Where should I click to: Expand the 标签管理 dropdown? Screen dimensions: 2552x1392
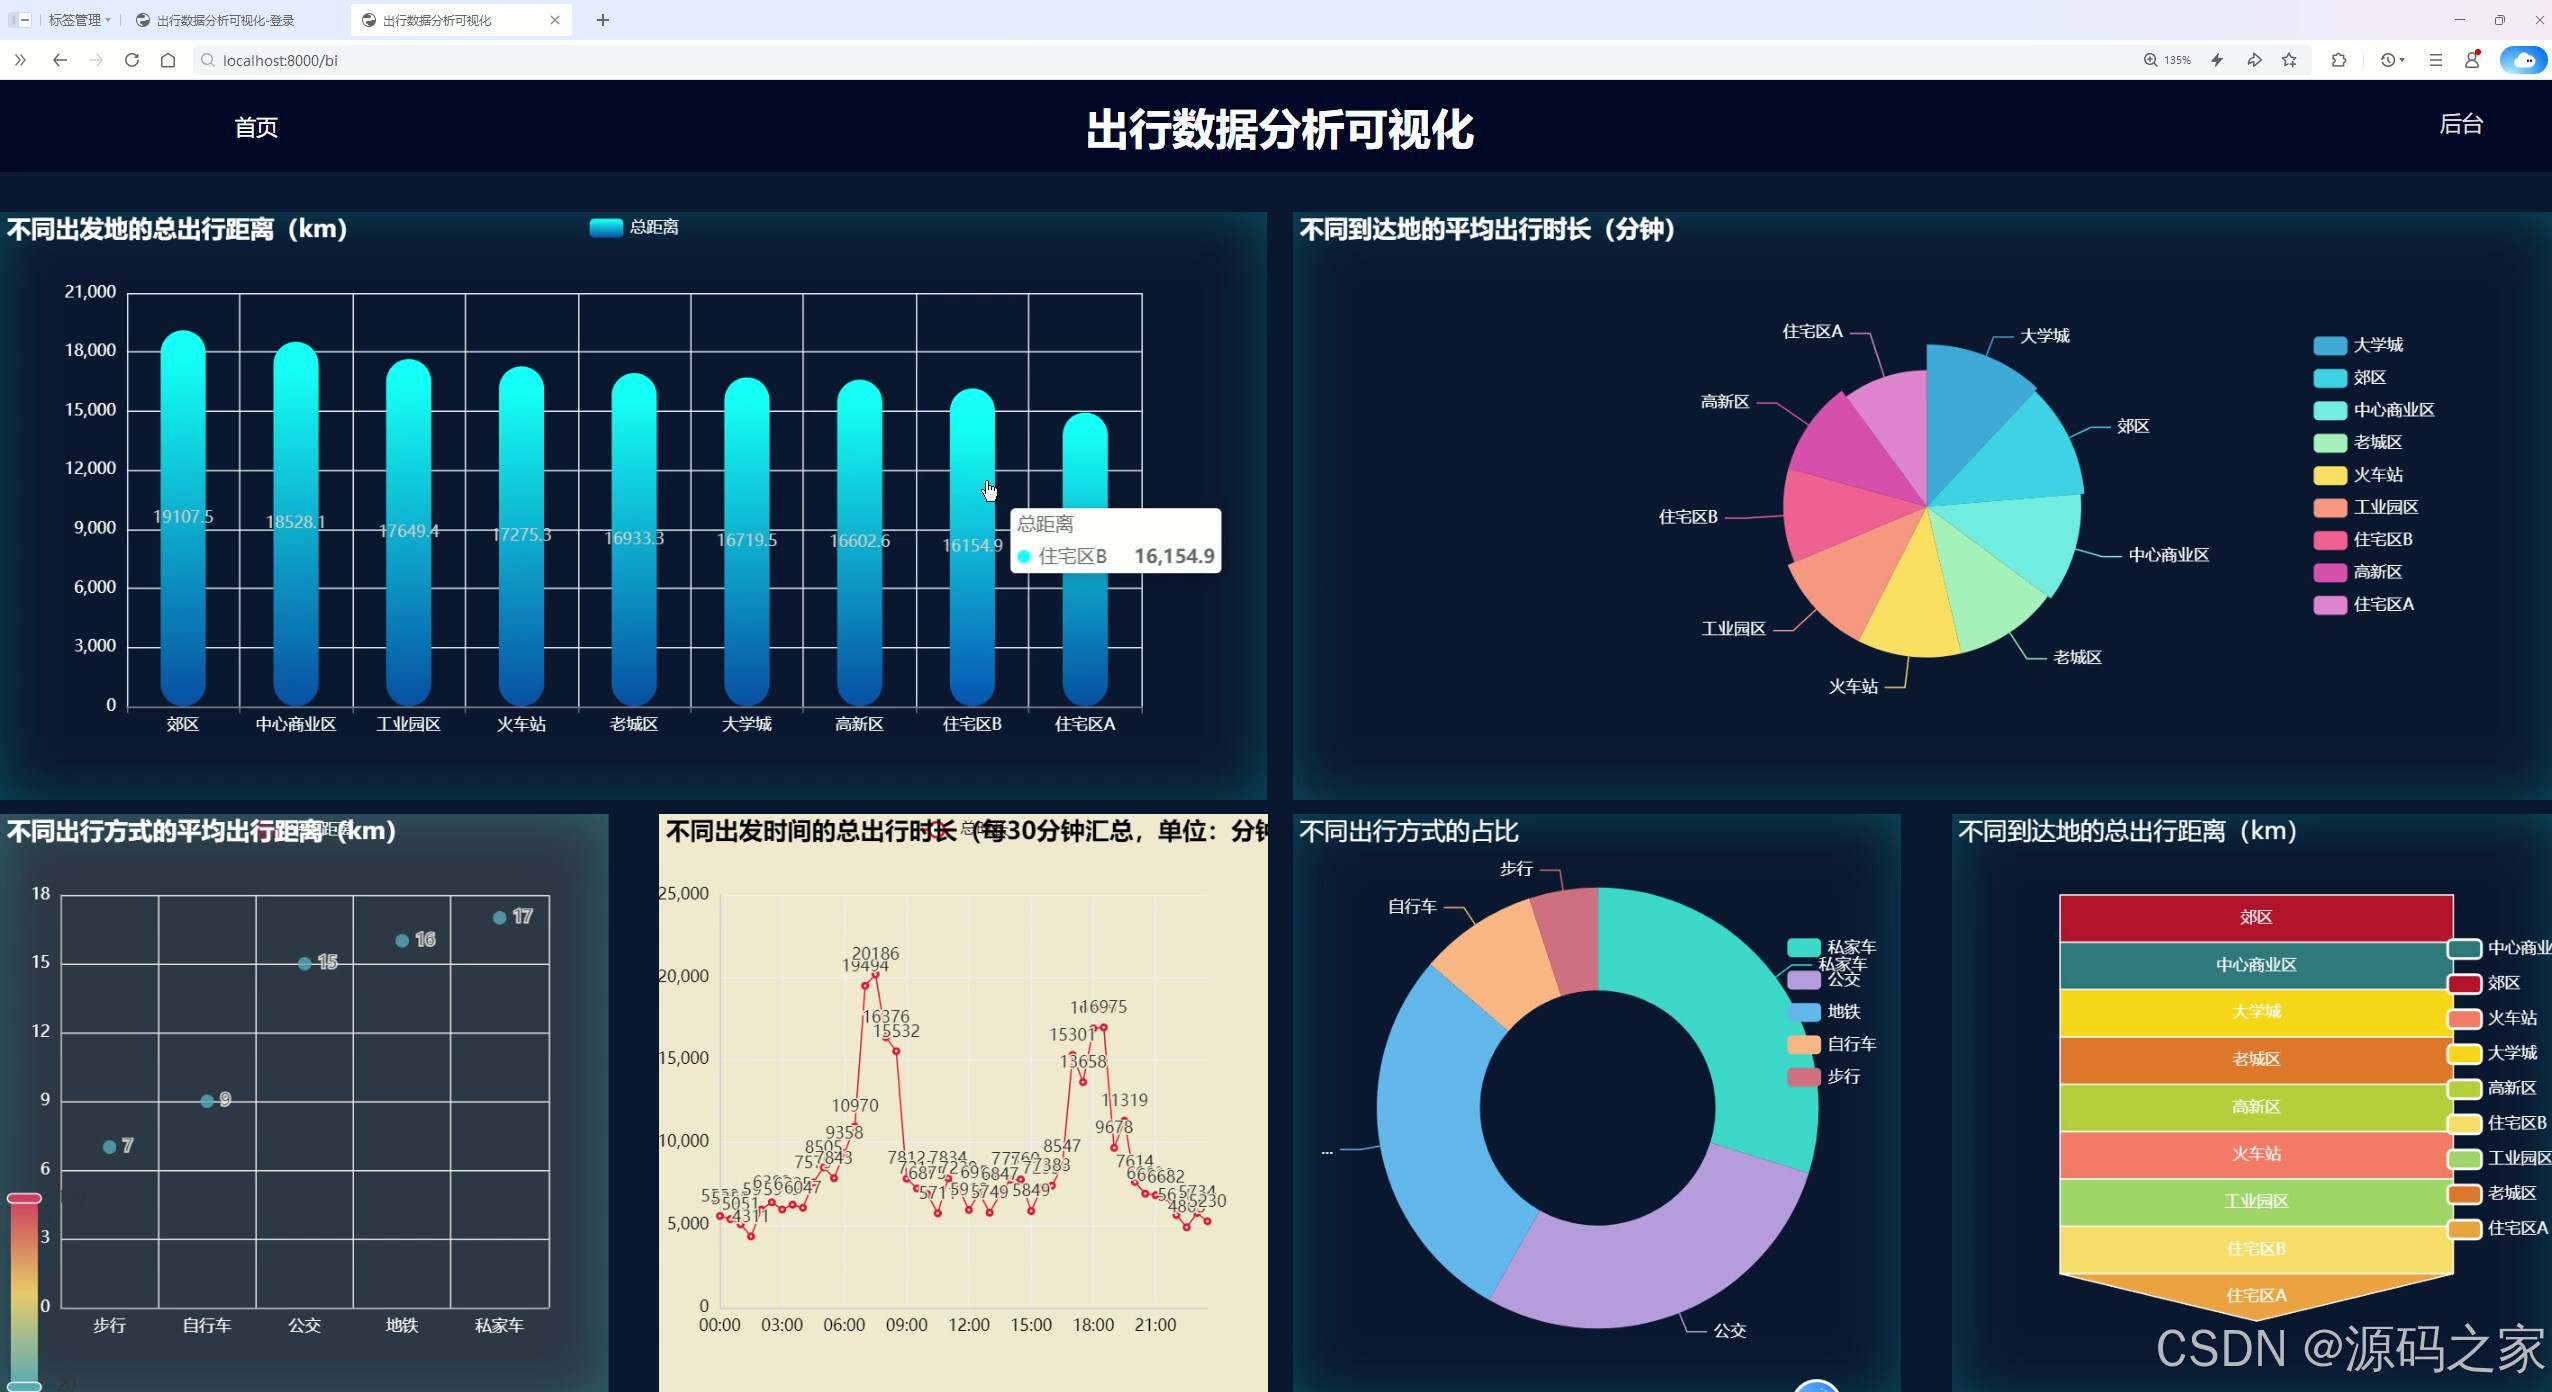pyautogui.click(x=80, y=20)
